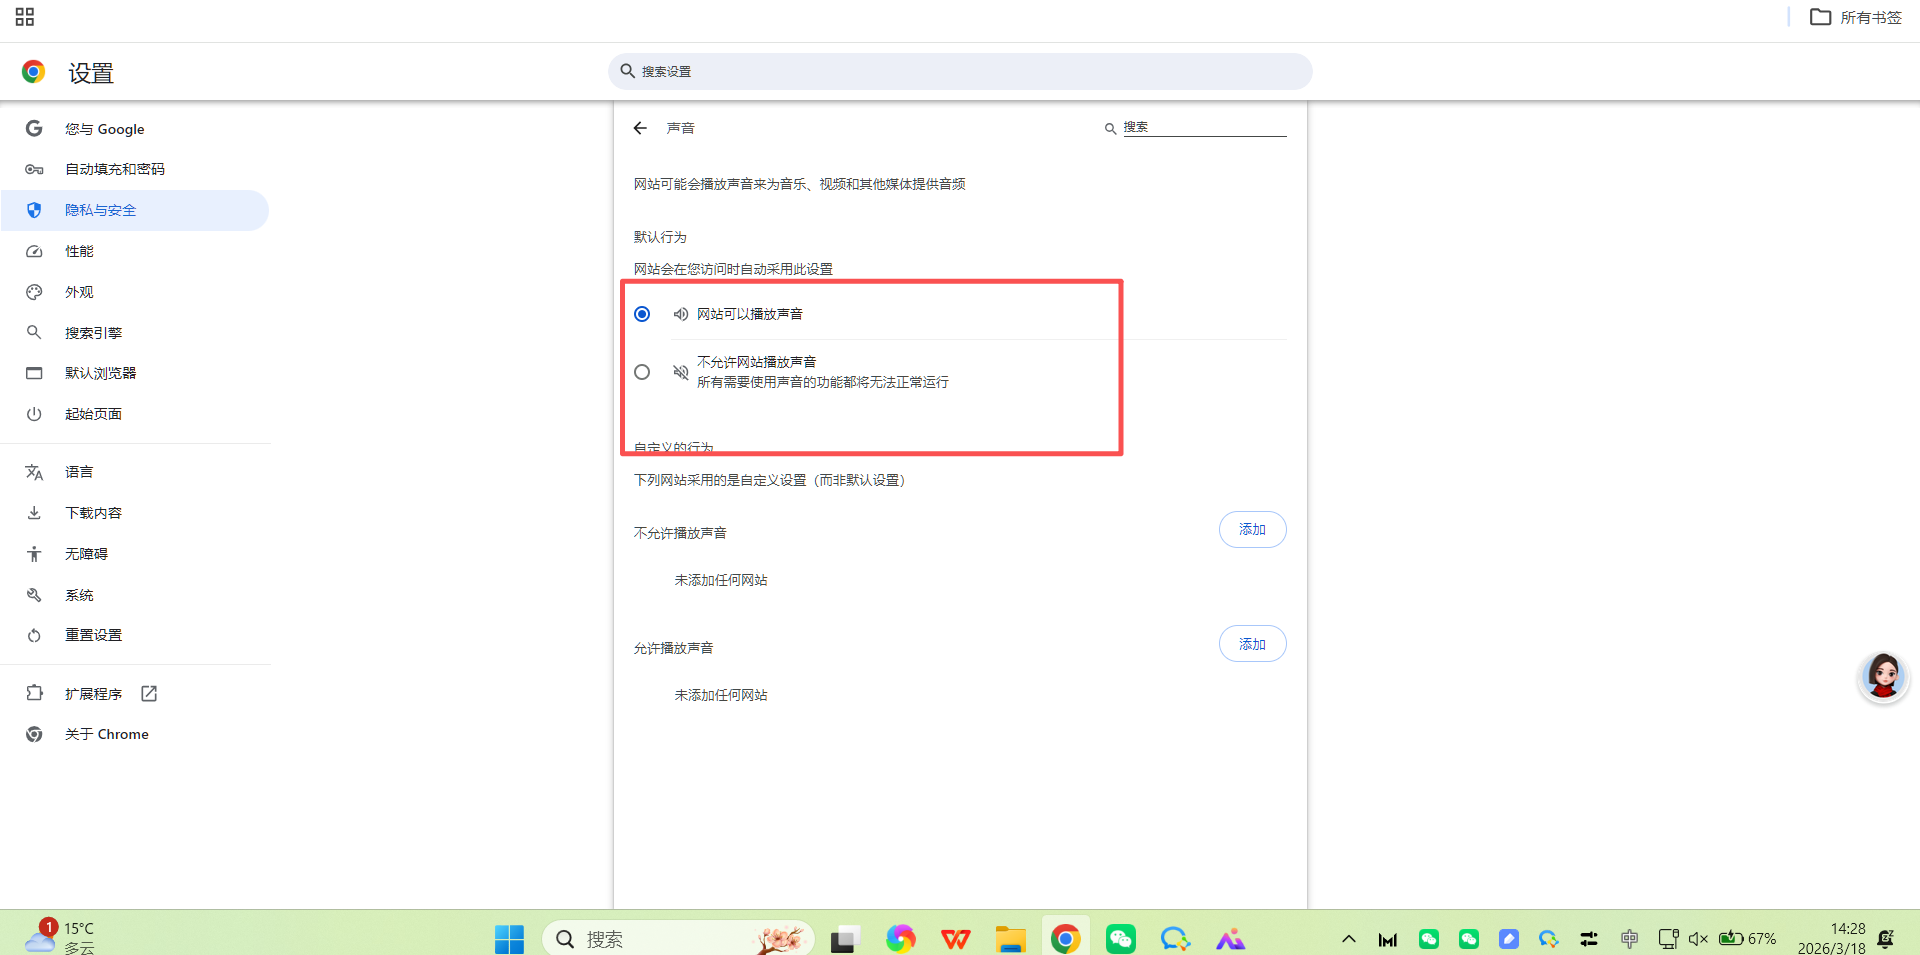Viewport: 1920px width, 955px height.
Task: Open the Task View taskbar icon
Action: coord(845,939)
